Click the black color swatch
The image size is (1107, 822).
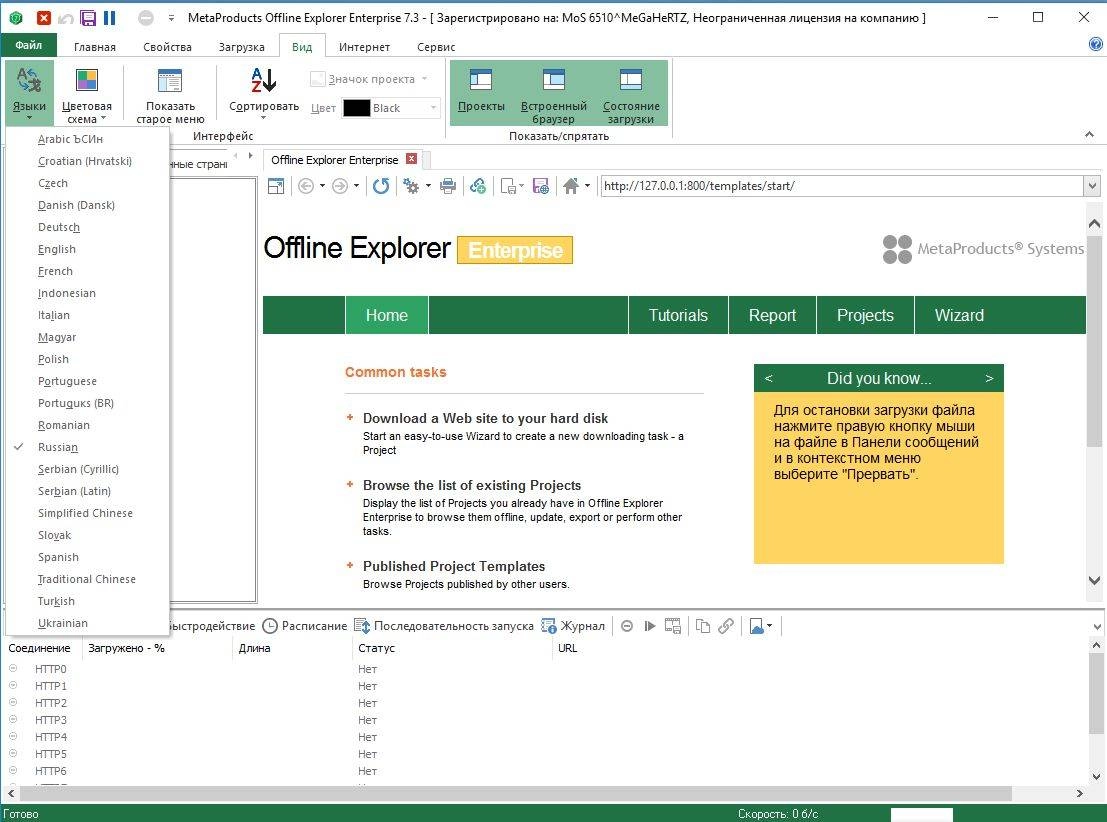357,107
